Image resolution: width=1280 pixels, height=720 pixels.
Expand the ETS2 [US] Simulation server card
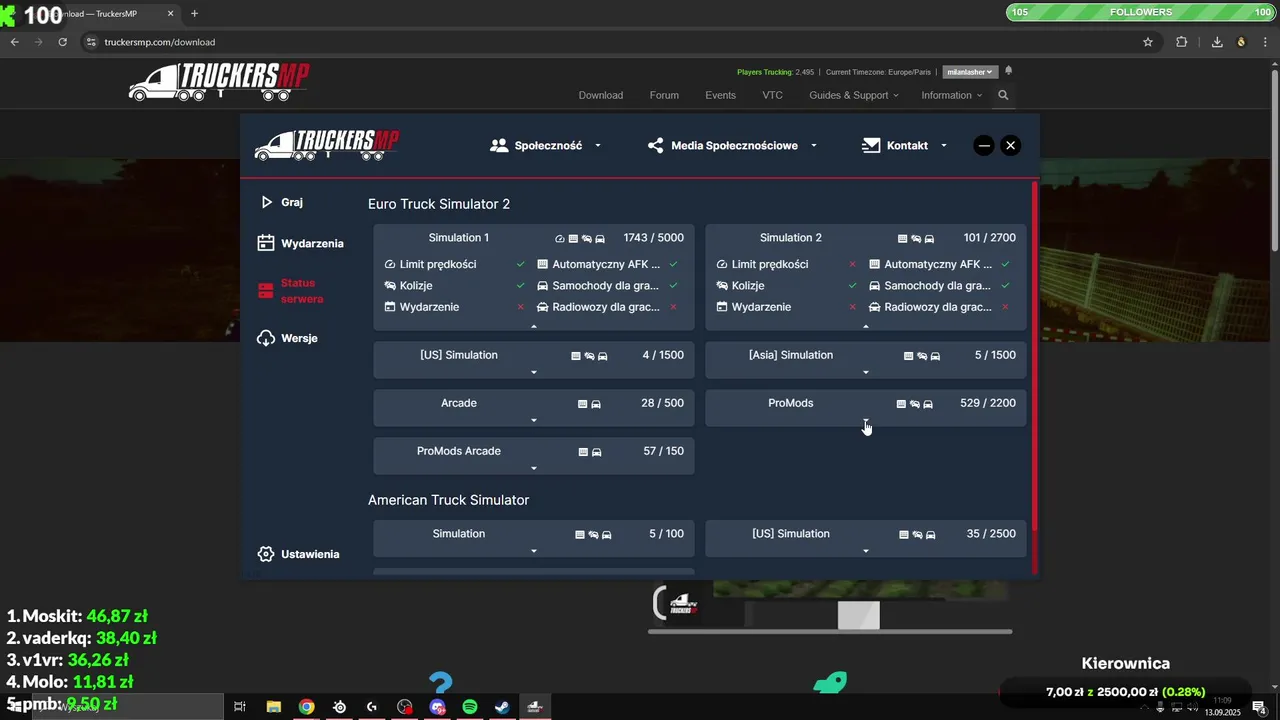[x=534, y=373]
